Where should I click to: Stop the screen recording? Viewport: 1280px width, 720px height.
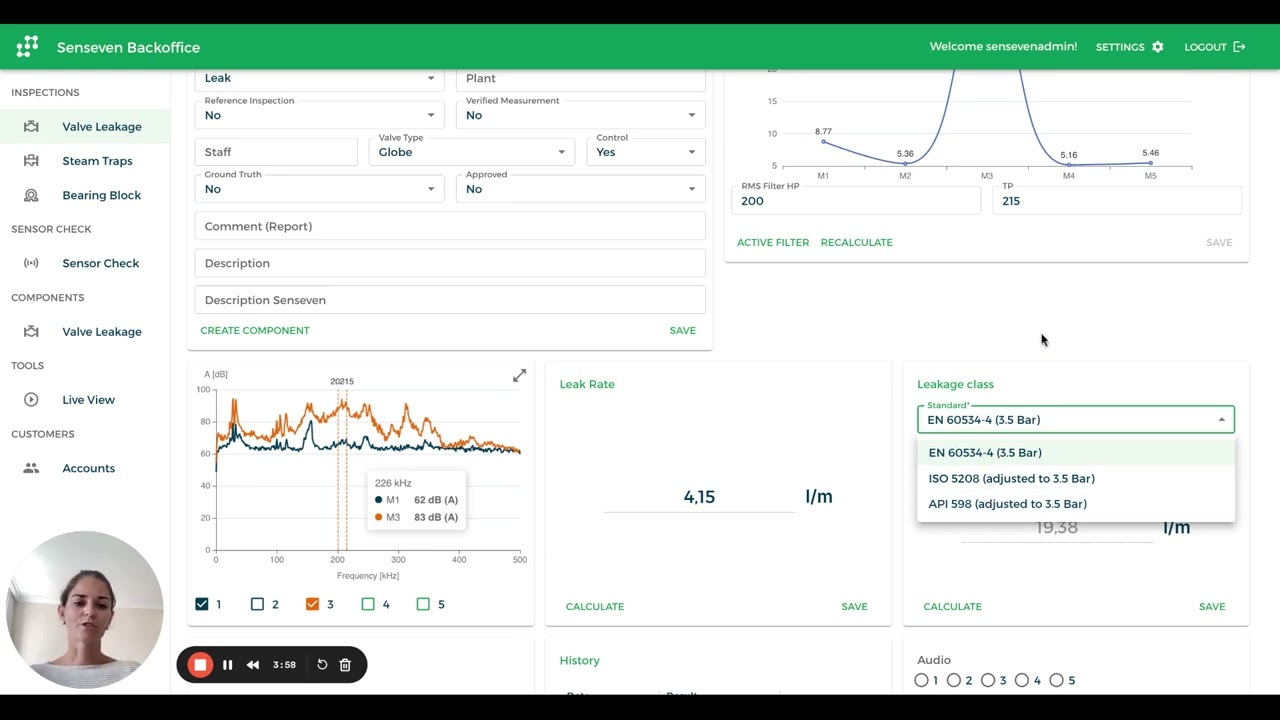click(200, 665)
